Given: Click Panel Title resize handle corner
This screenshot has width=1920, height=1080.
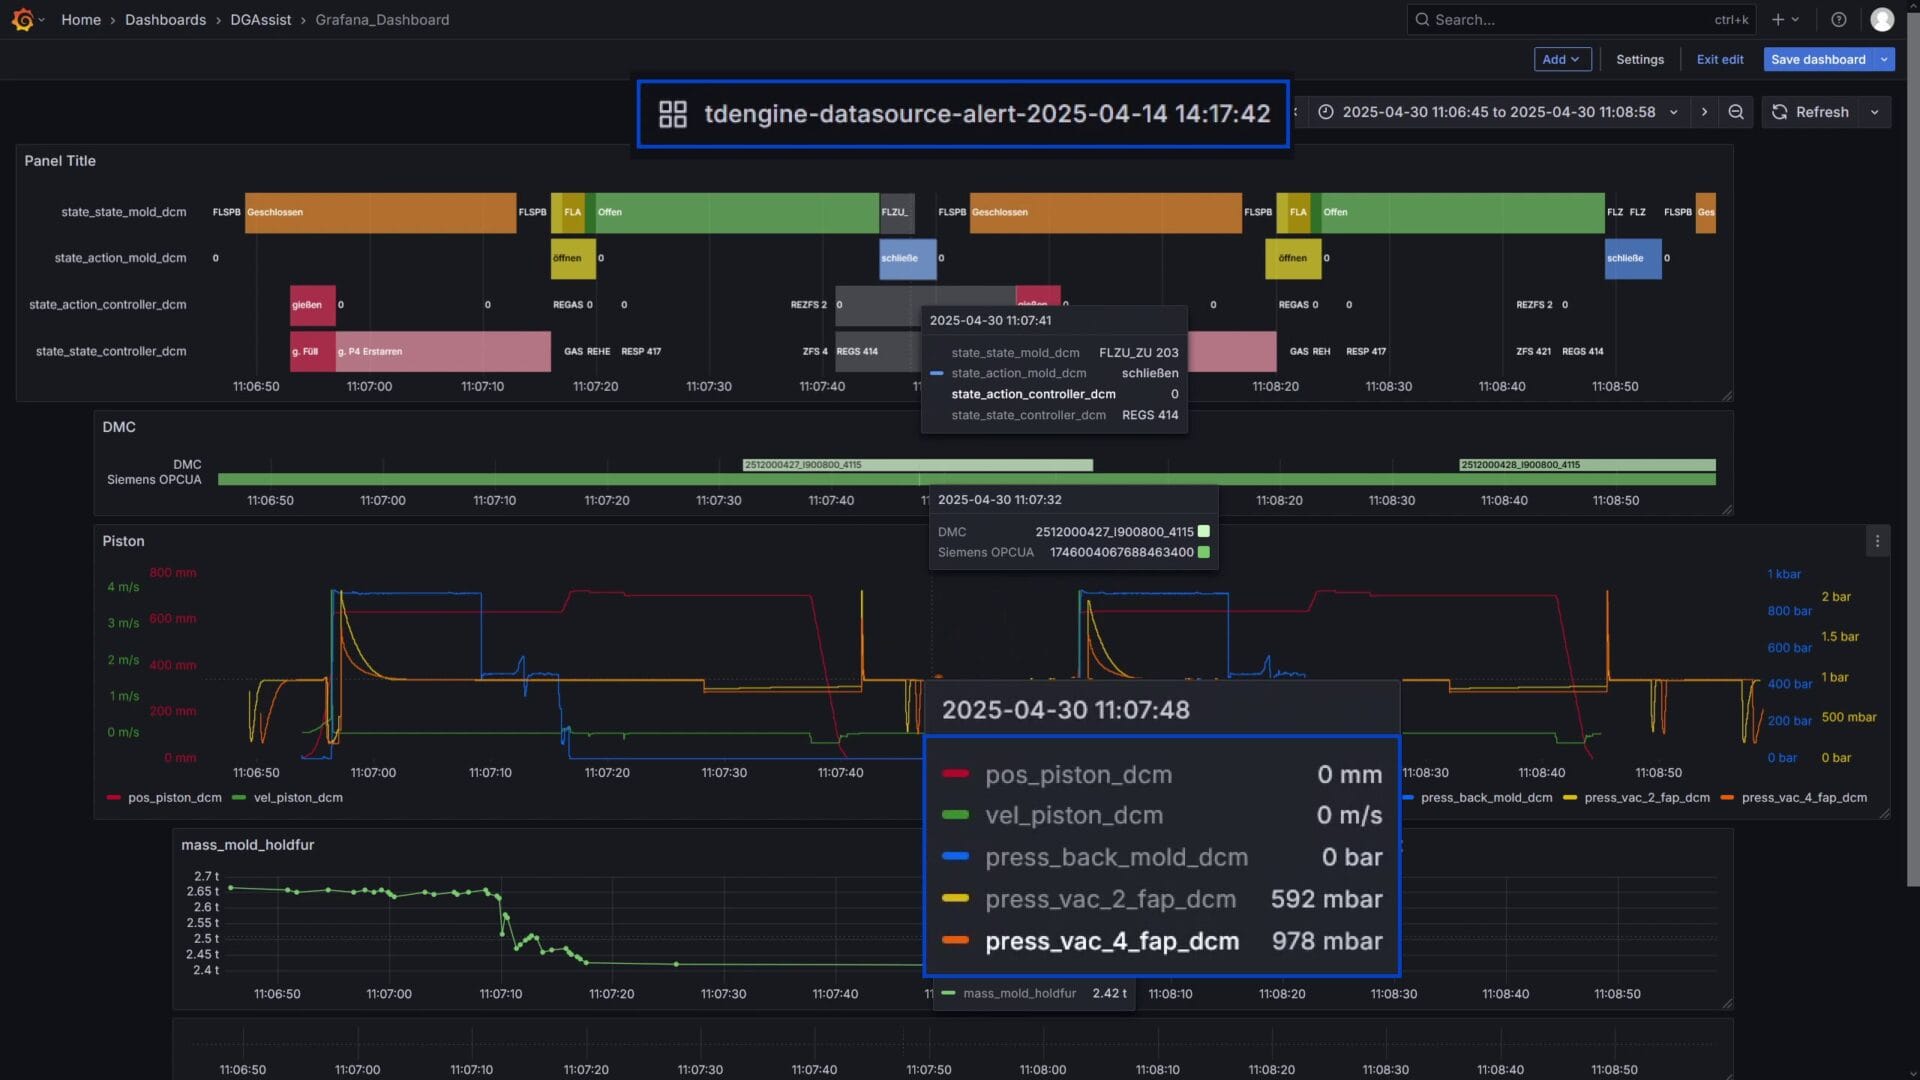Looking at the screenshot, I should click(x=1727, y=396).
